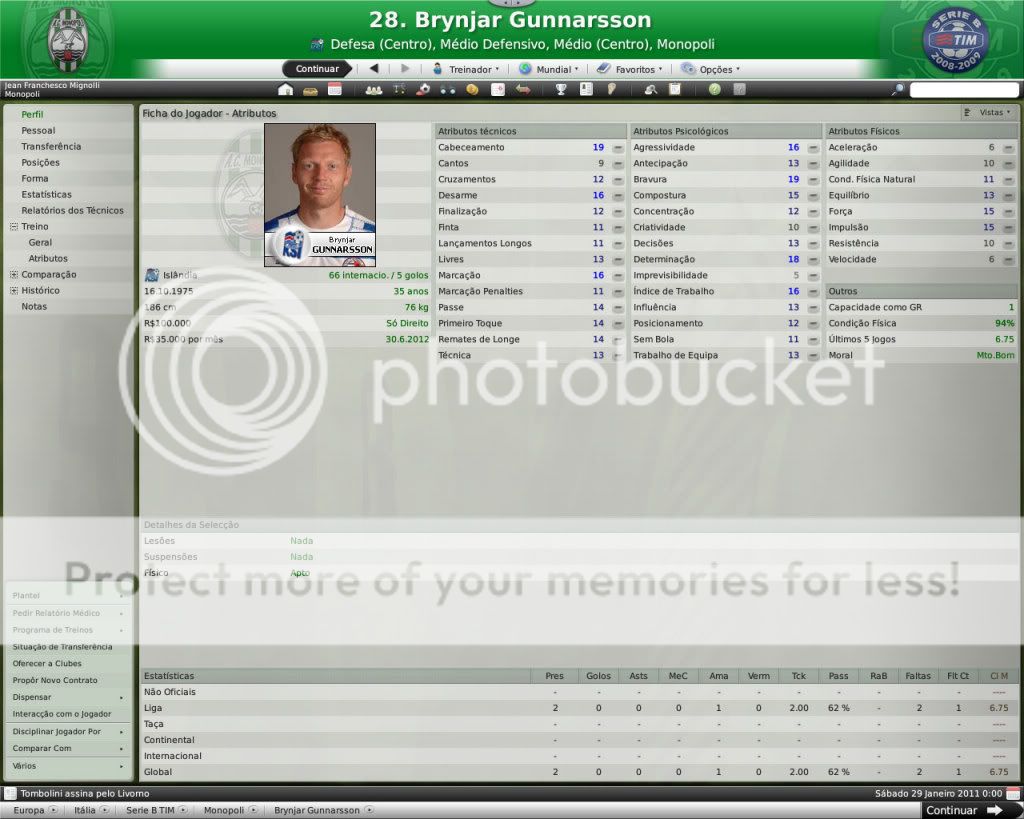Toggle the minus button beside Cabeceamento
Viewport: 1024px width, 819px height.
pyautogui.click(x=617, y=148)
